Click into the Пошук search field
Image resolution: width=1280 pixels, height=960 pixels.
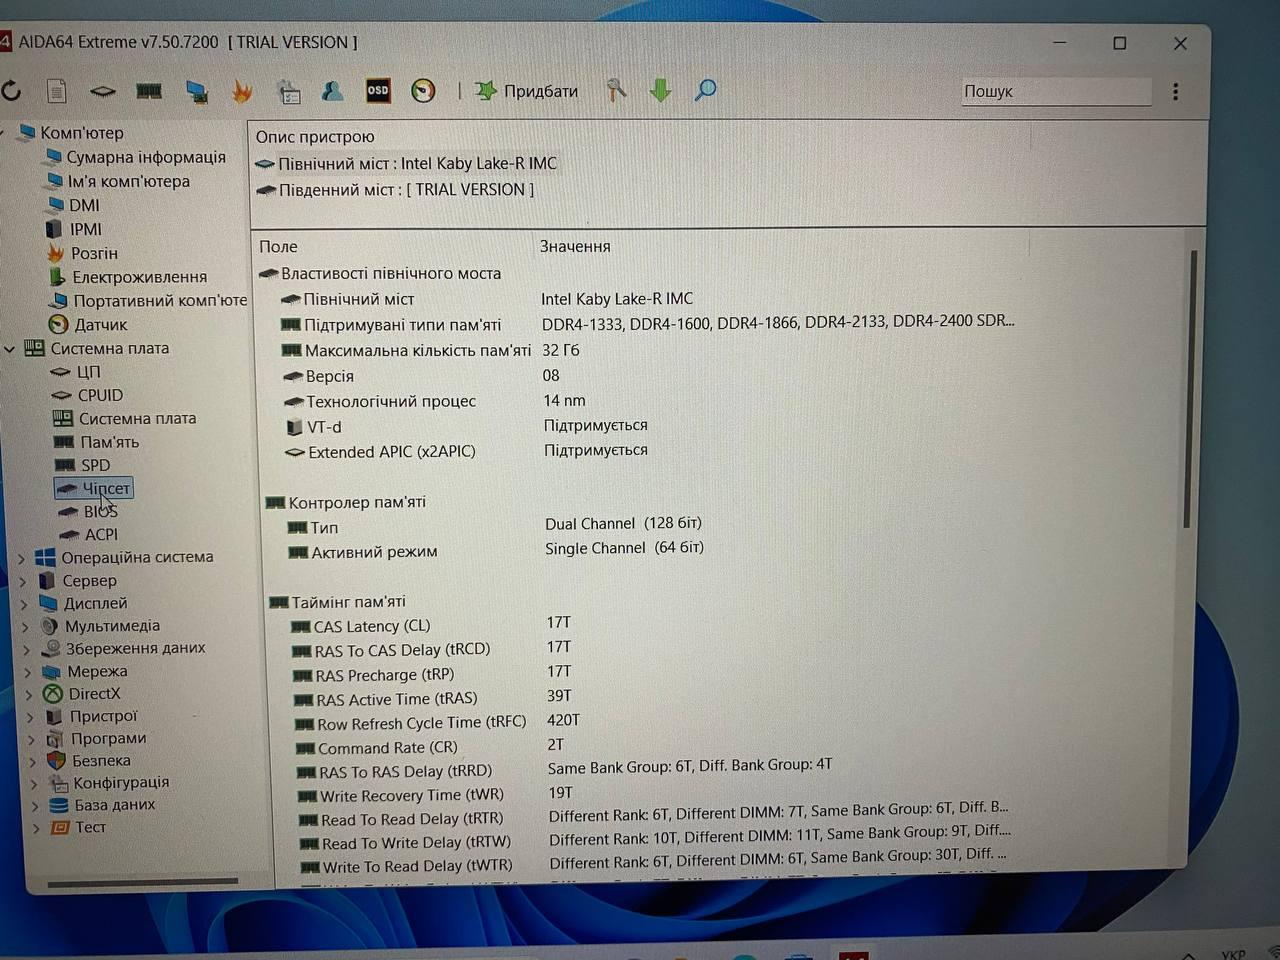point(1055,91)
